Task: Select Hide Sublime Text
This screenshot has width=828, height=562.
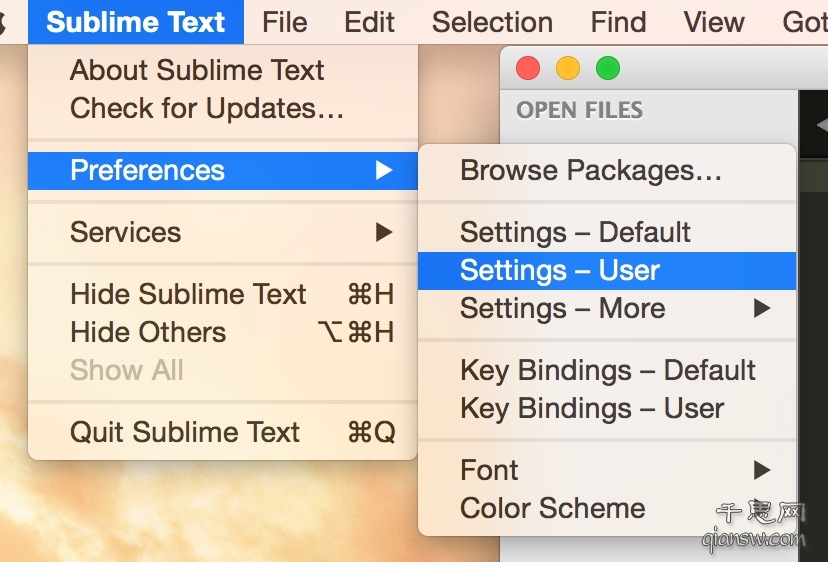Action: [x=222, y=294]
